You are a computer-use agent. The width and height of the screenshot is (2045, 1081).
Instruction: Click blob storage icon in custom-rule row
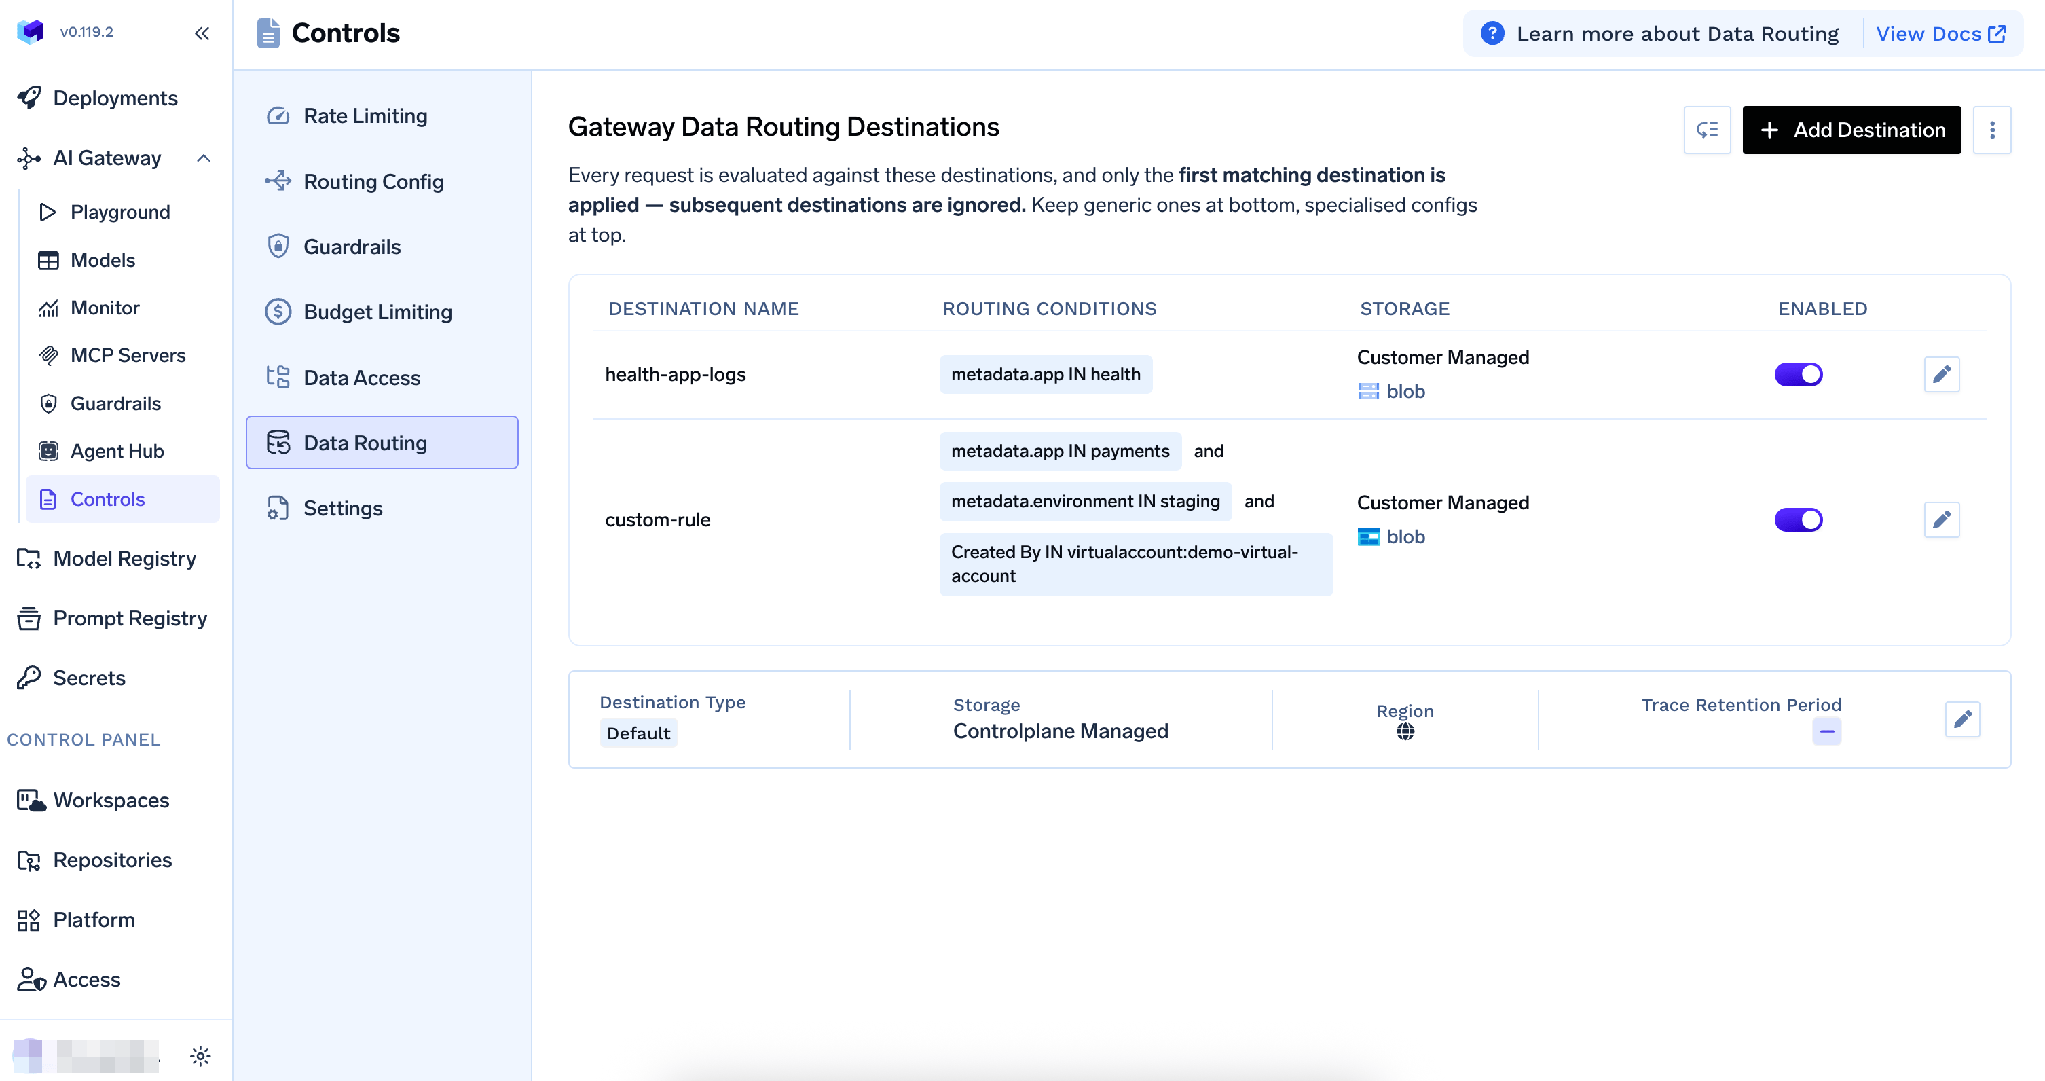pyautogui.click(x=1368, y=537)
